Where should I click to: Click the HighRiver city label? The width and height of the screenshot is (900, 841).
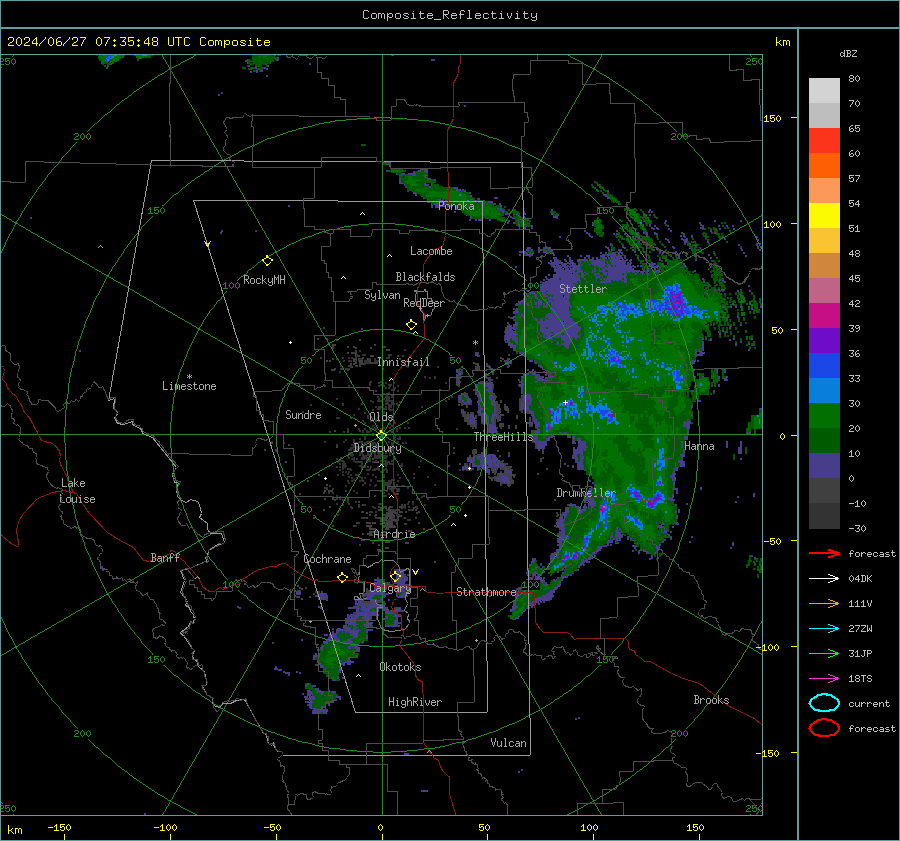414,702
